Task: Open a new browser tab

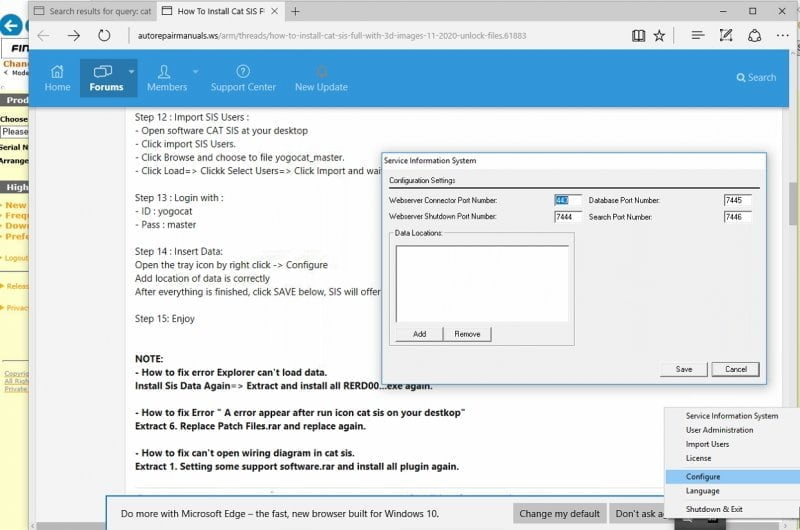Action: pos(295,11)
